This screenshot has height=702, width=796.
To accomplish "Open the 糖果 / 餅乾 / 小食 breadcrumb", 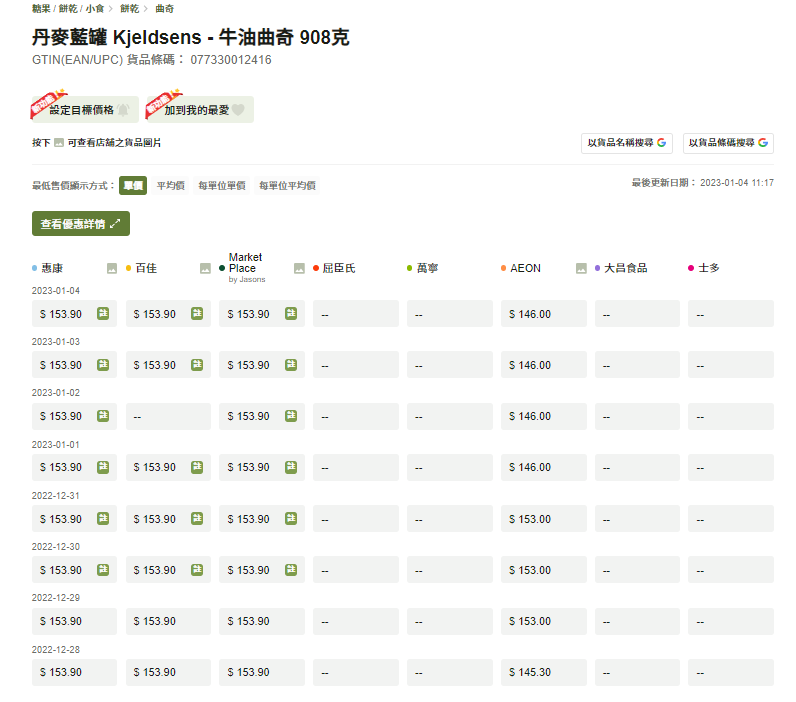I will [68, 9].
